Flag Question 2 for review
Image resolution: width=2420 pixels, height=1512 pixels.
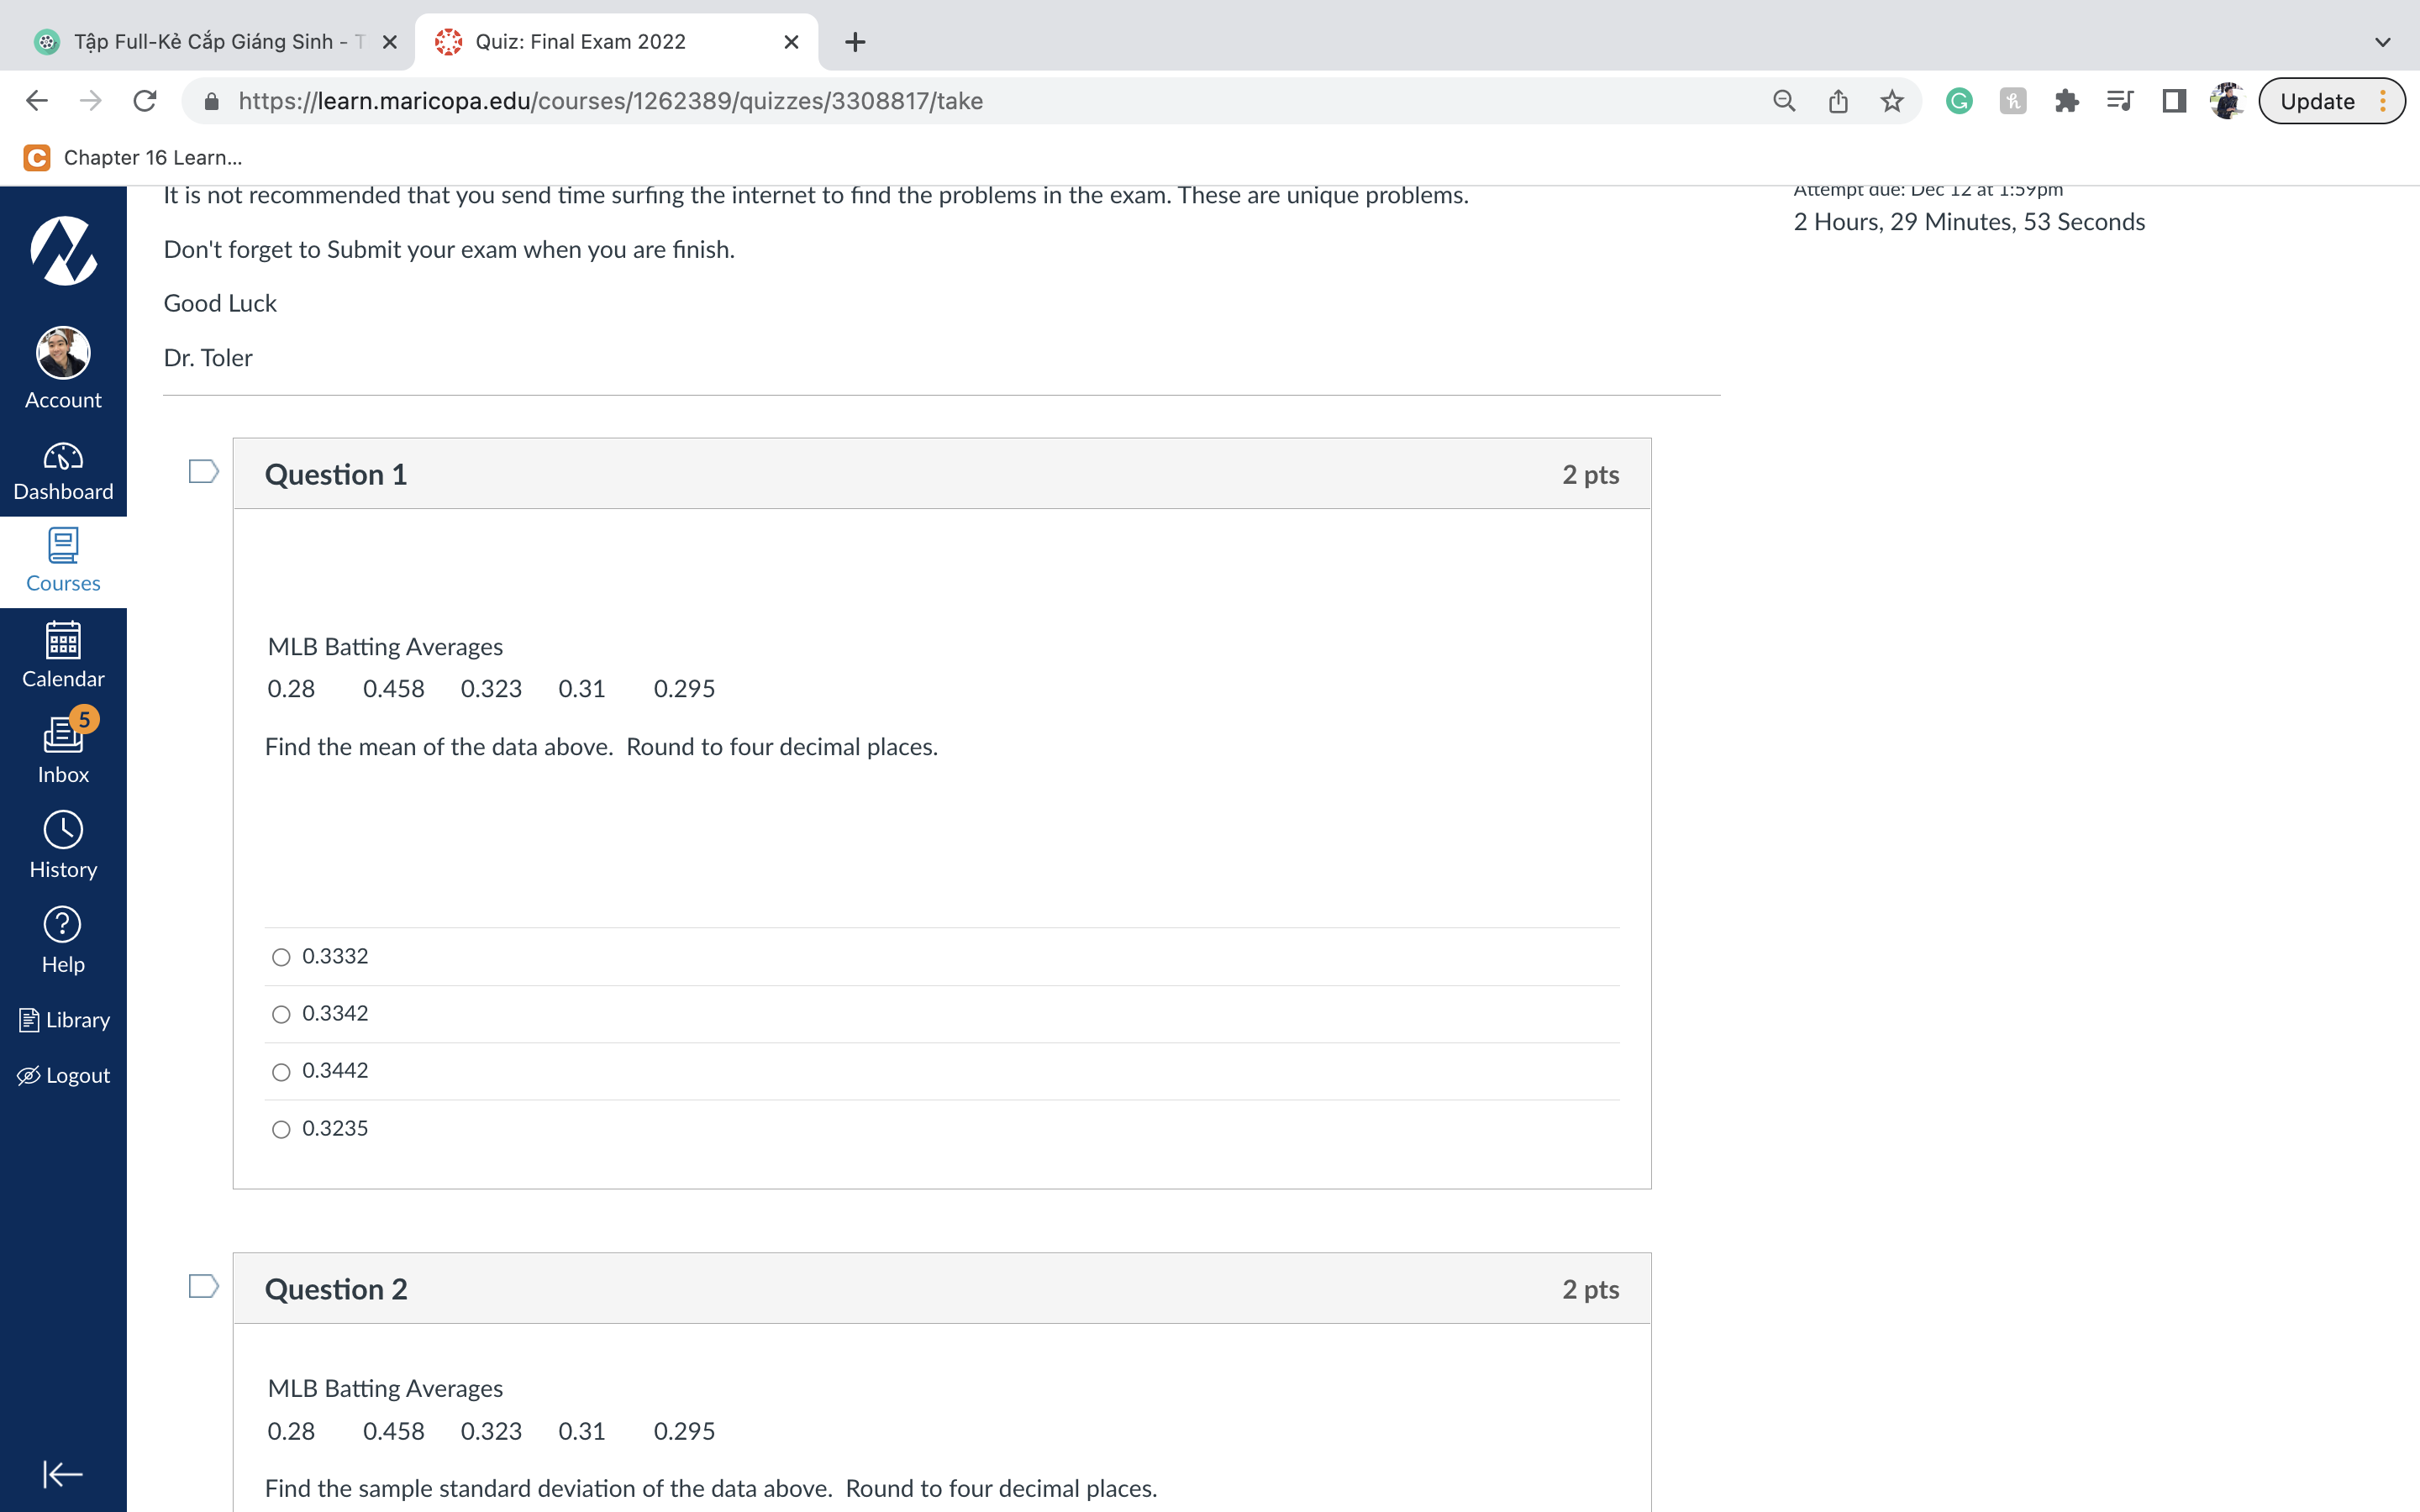tap(203, 1286)
